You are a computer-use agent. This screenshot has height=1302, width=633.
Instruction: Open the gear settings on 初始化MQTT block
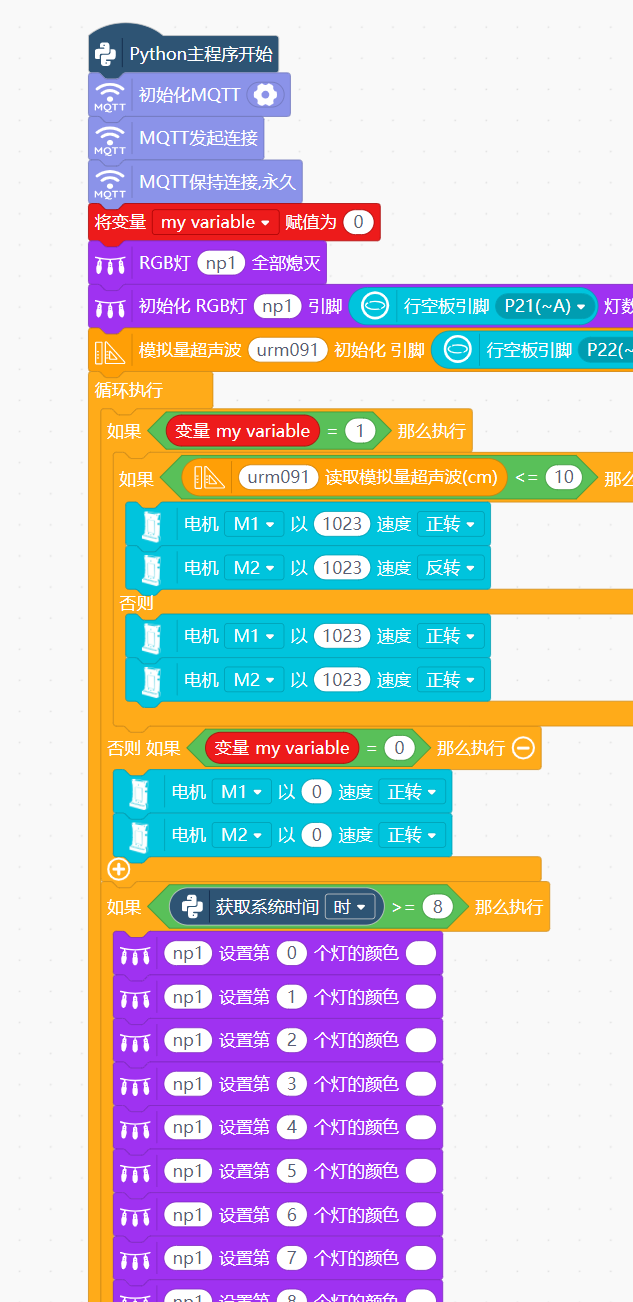click(265, 95)
